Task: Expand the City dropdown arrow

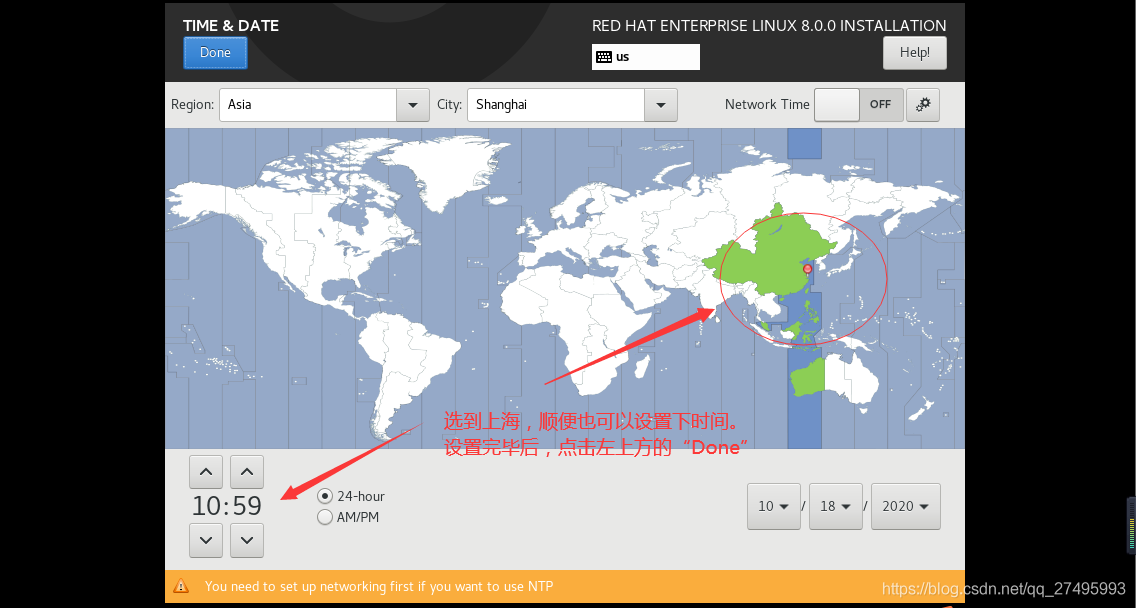Action: click(661, 105)
